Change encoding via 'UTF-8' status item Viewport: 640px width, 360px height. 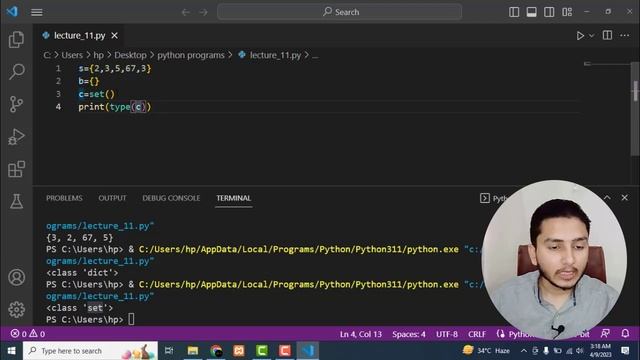[447, 334]
